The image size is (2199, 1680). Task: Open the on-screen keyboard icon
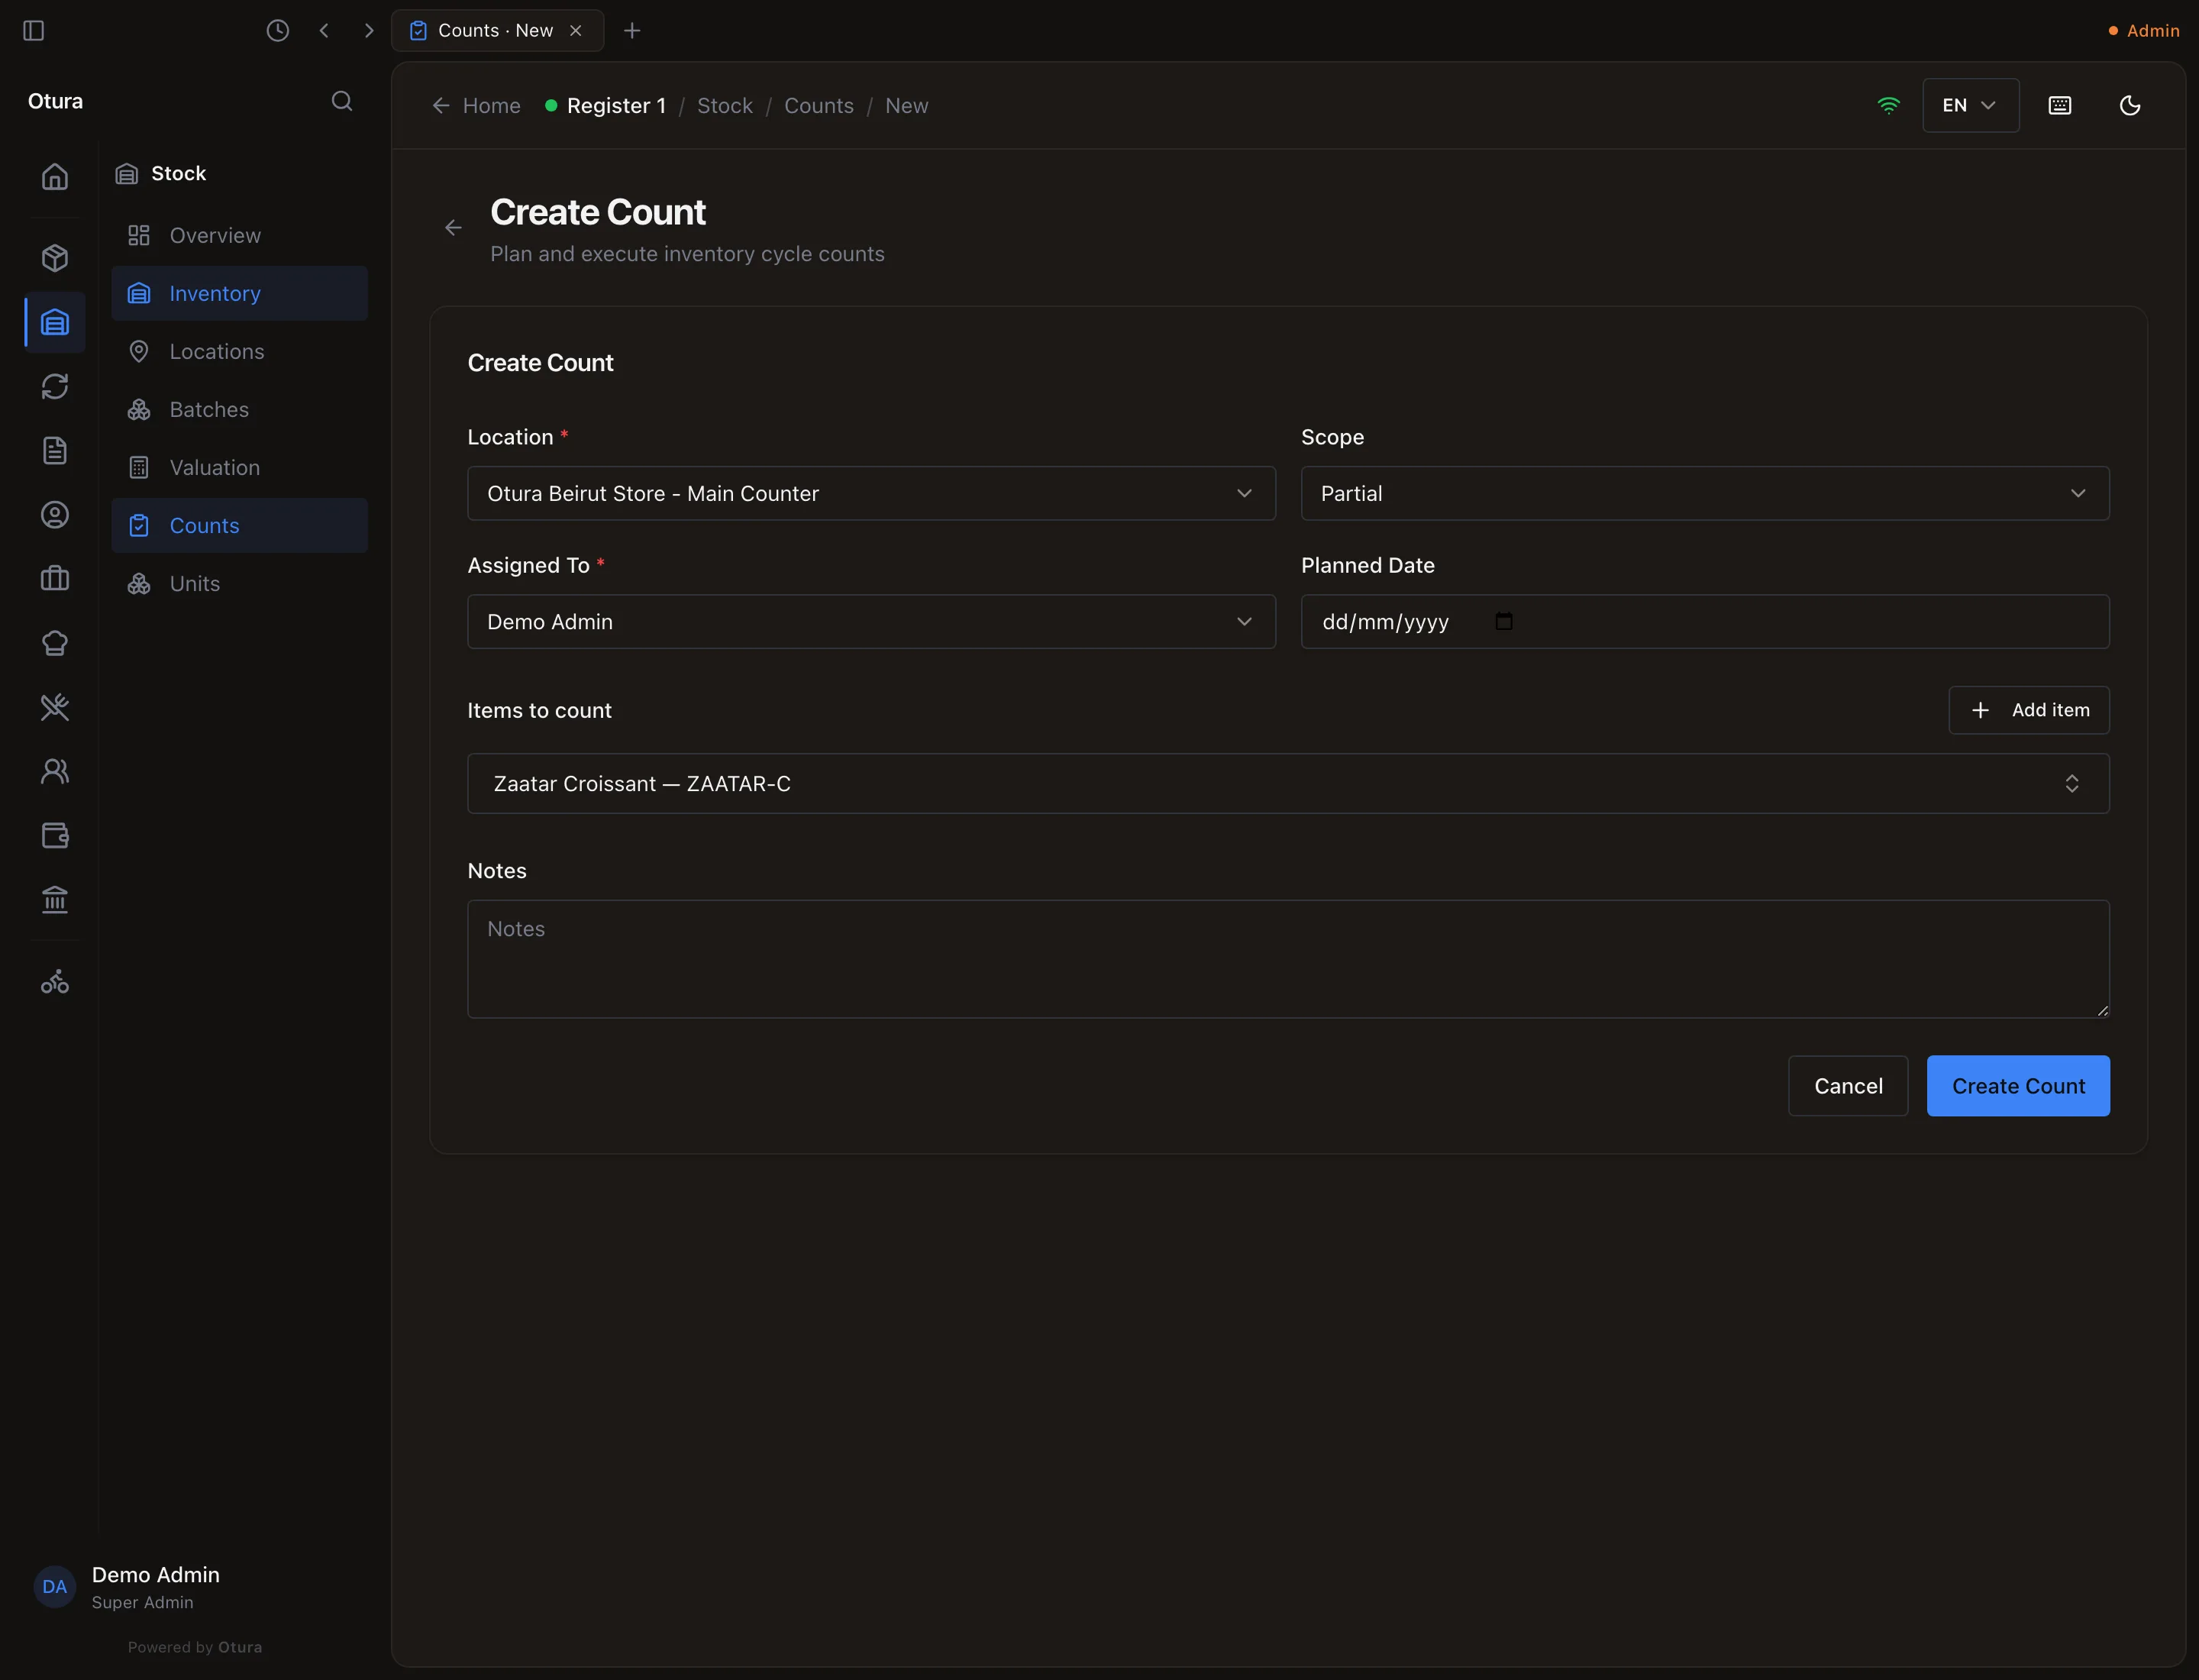pyautogui.click(x=2060, y=105)
